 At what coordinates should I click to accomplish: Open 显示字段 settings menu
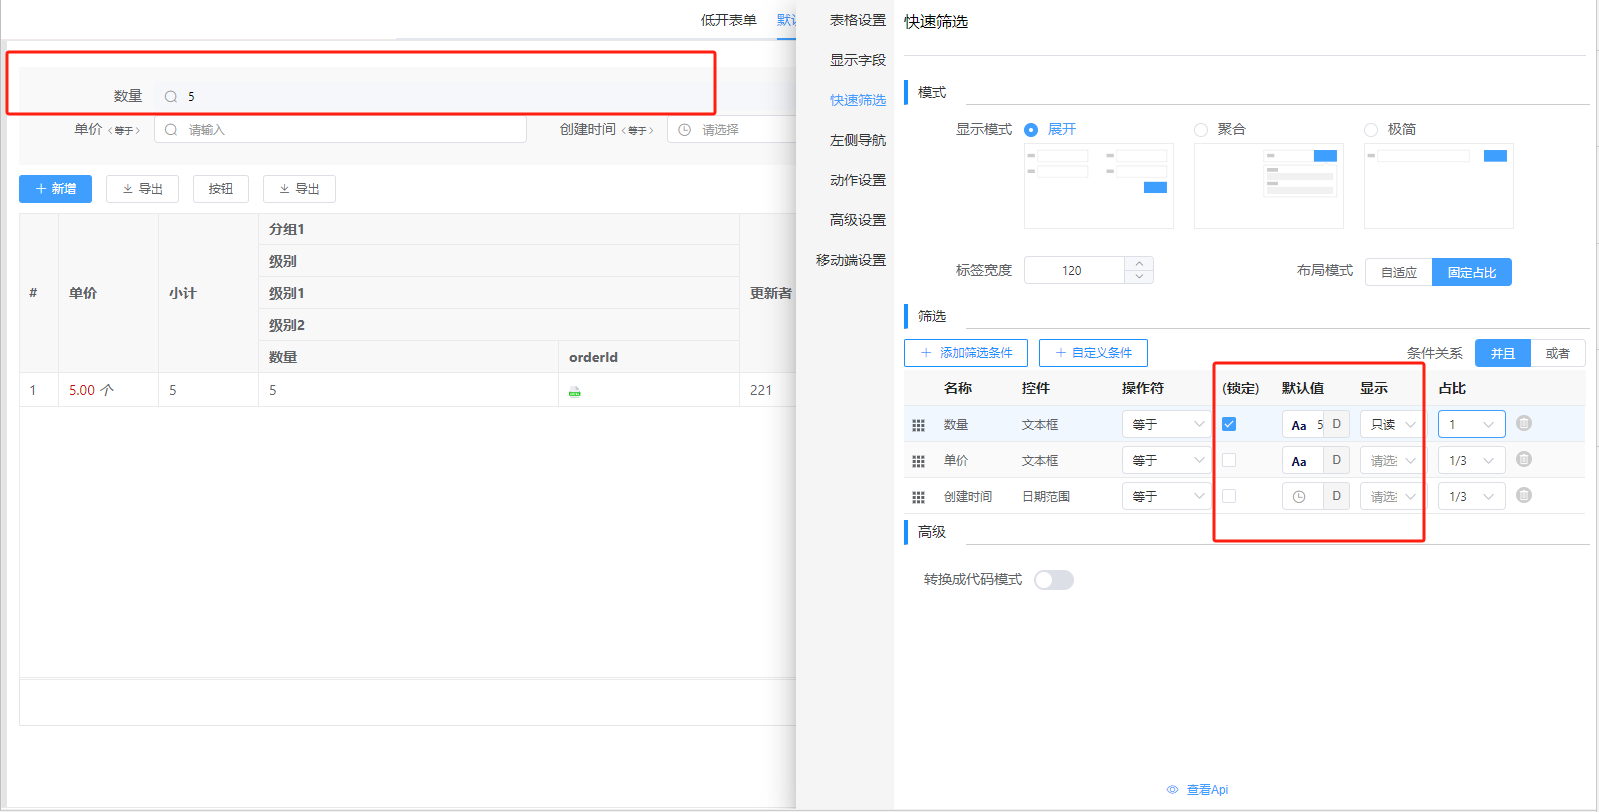857,60
